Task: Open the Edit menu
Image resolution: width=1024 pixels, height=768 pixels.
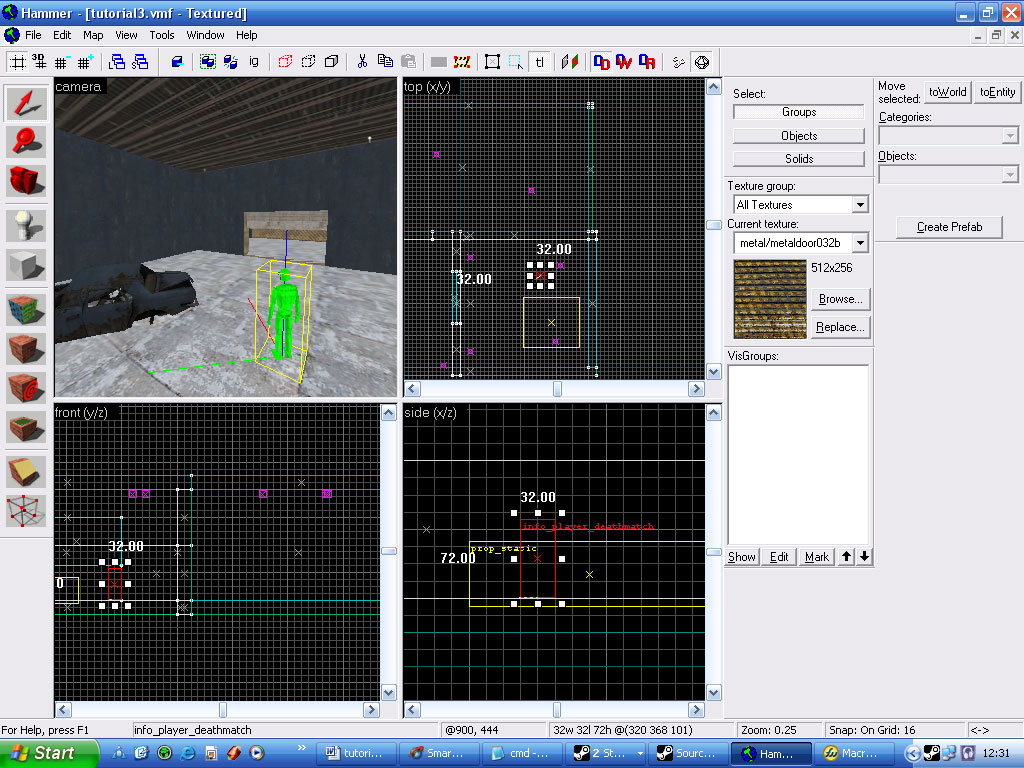Action: [62, 35]
